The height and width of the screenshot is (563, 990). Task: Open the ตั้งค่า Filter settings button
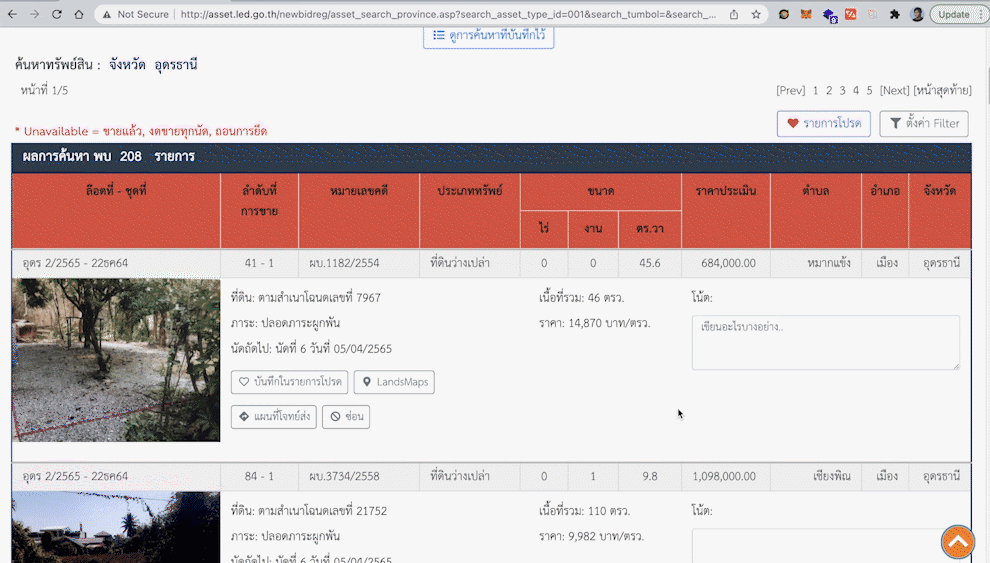[x=924, y=124]
